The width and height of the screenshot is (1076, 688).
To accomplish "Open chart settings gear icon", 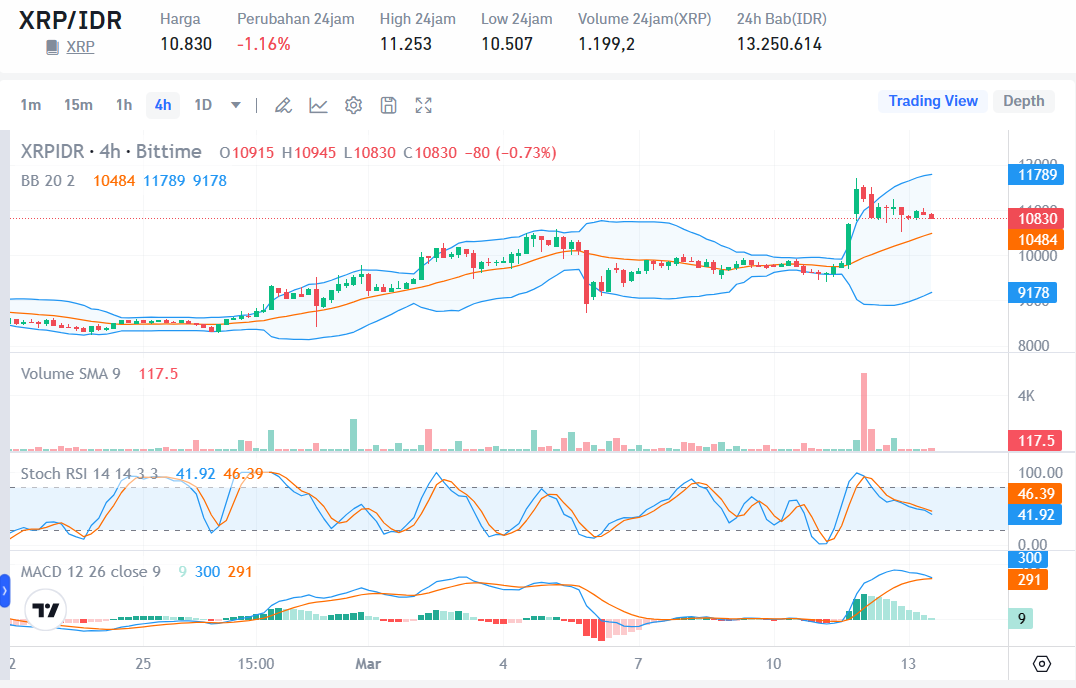I will pos(353,105).
